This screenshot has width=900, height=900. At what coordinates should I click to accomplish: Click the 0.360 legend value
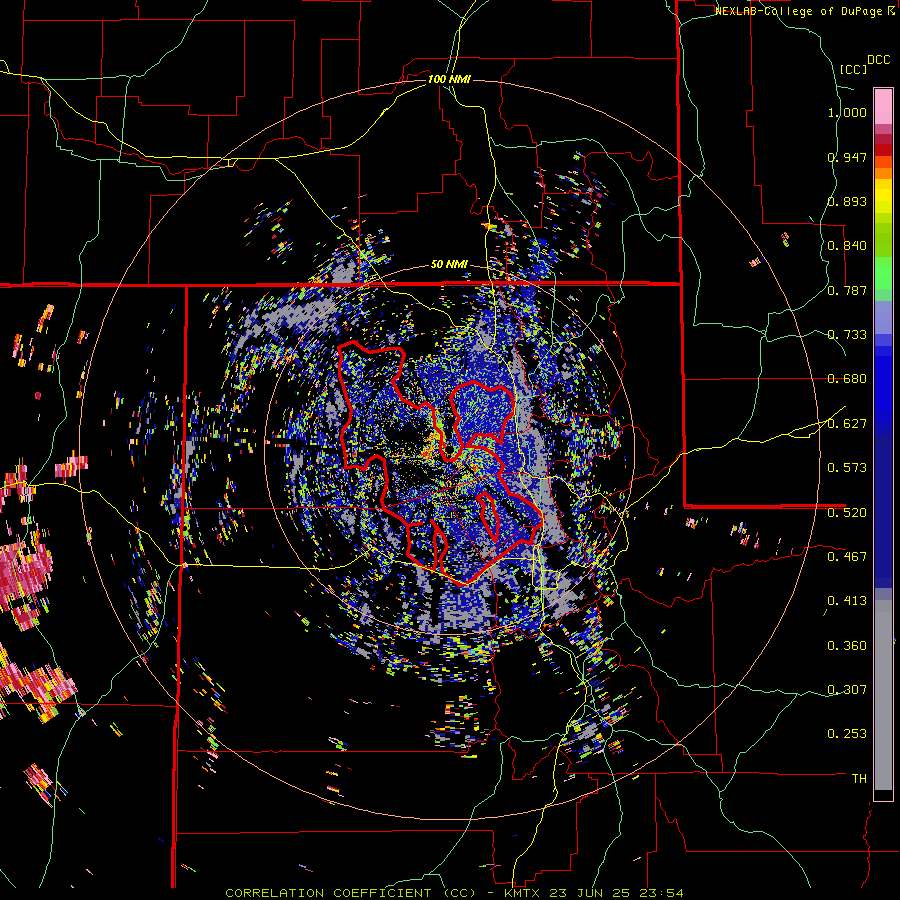pos(847,646)
